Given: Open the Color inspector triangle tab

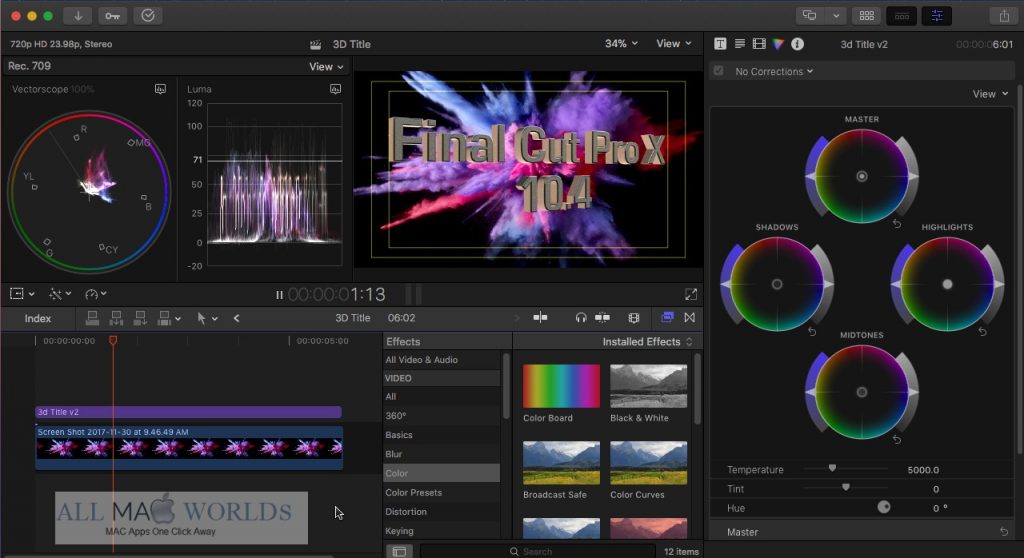Looking at the screenshot, I should 778,44.
